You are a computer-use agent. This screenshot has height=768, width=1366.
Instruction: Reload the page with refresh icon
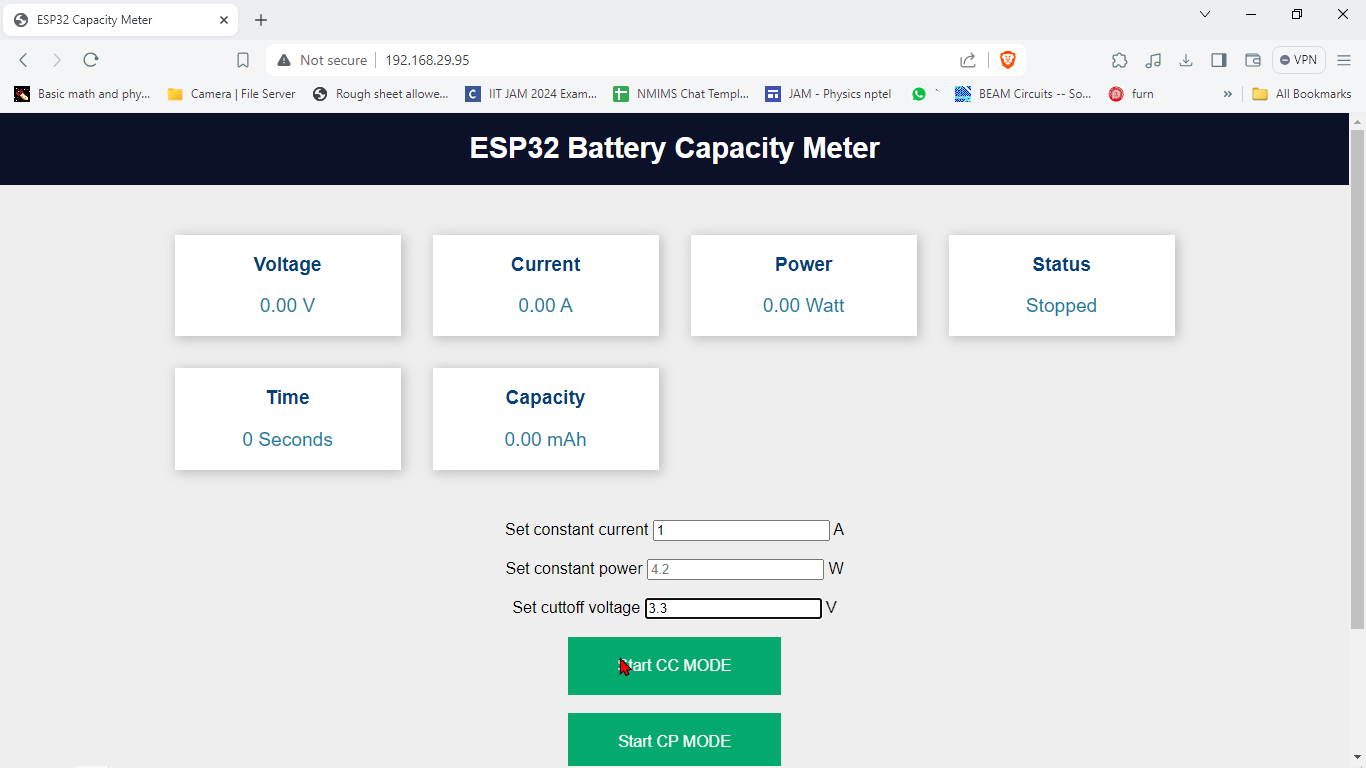tap(91, 60)
